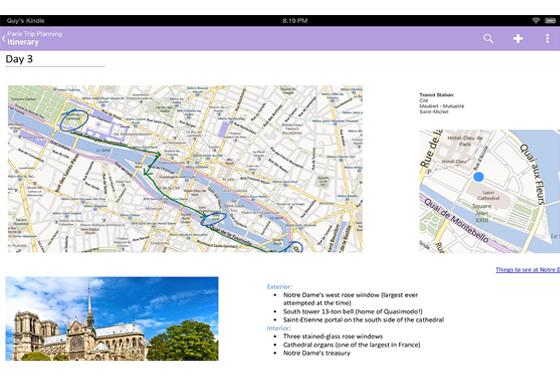The height and width of the screenshot is (380, 560).
Task: Tap the blue circle near Tuileries on map
Action: pos(74,120)
